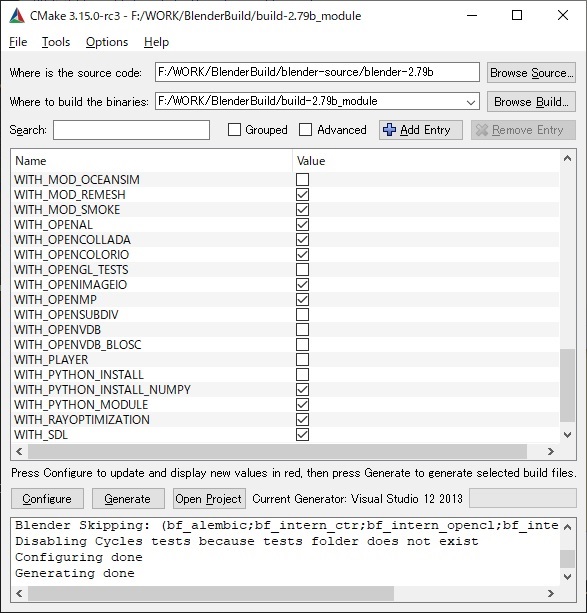Open the File menu
The height and width of the screenshot is (613, 587).
18,42
